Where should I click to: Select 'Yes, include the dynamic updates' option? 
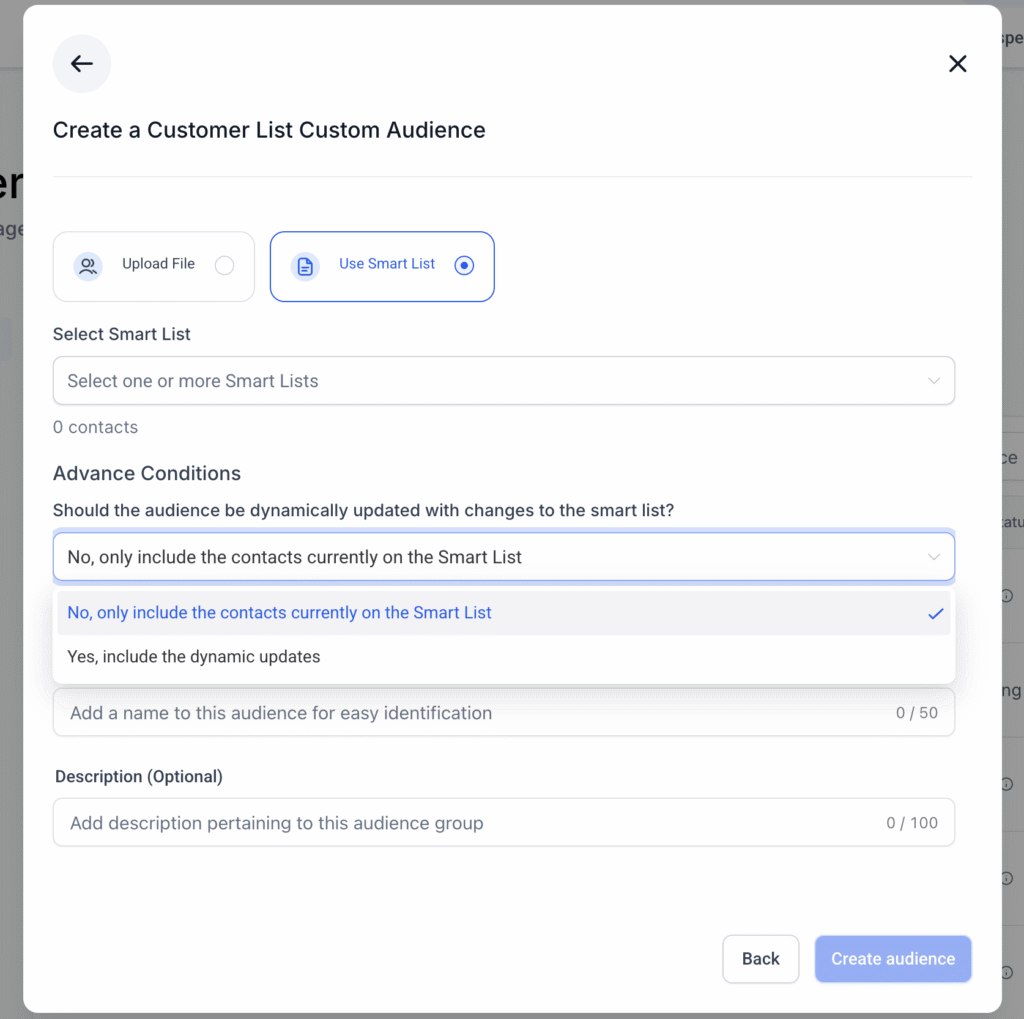504,656
